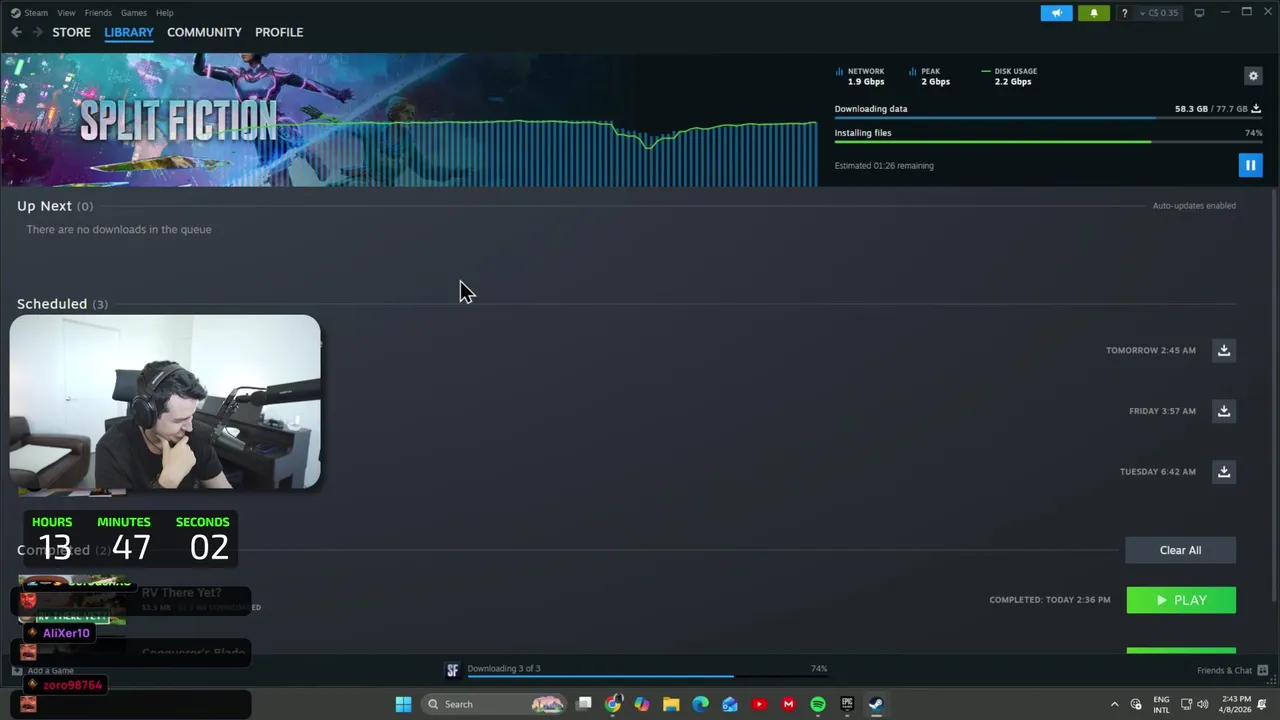This screenshot has height=720, width=1280.
Task: Start the FRIDAY 3:57 AM scheduled download
Action: [x=1224, y=411]
